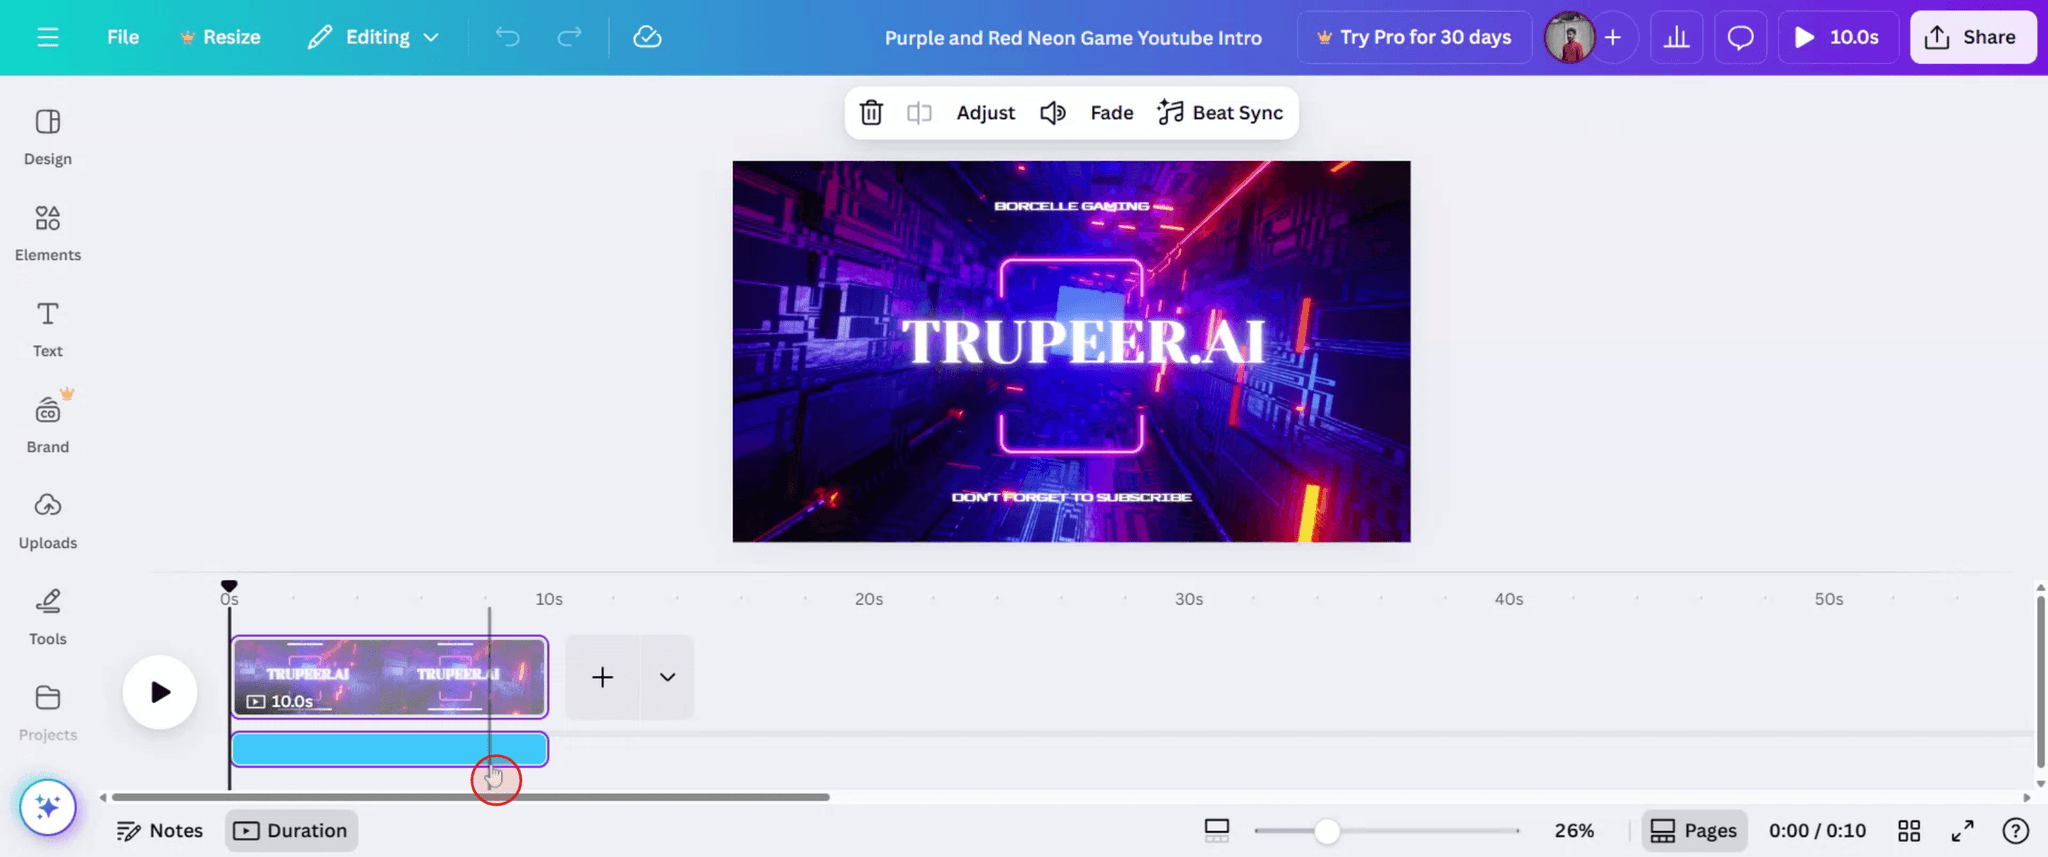Open the Design side panel
This screenshot has height=857, width=2048.
48,138
